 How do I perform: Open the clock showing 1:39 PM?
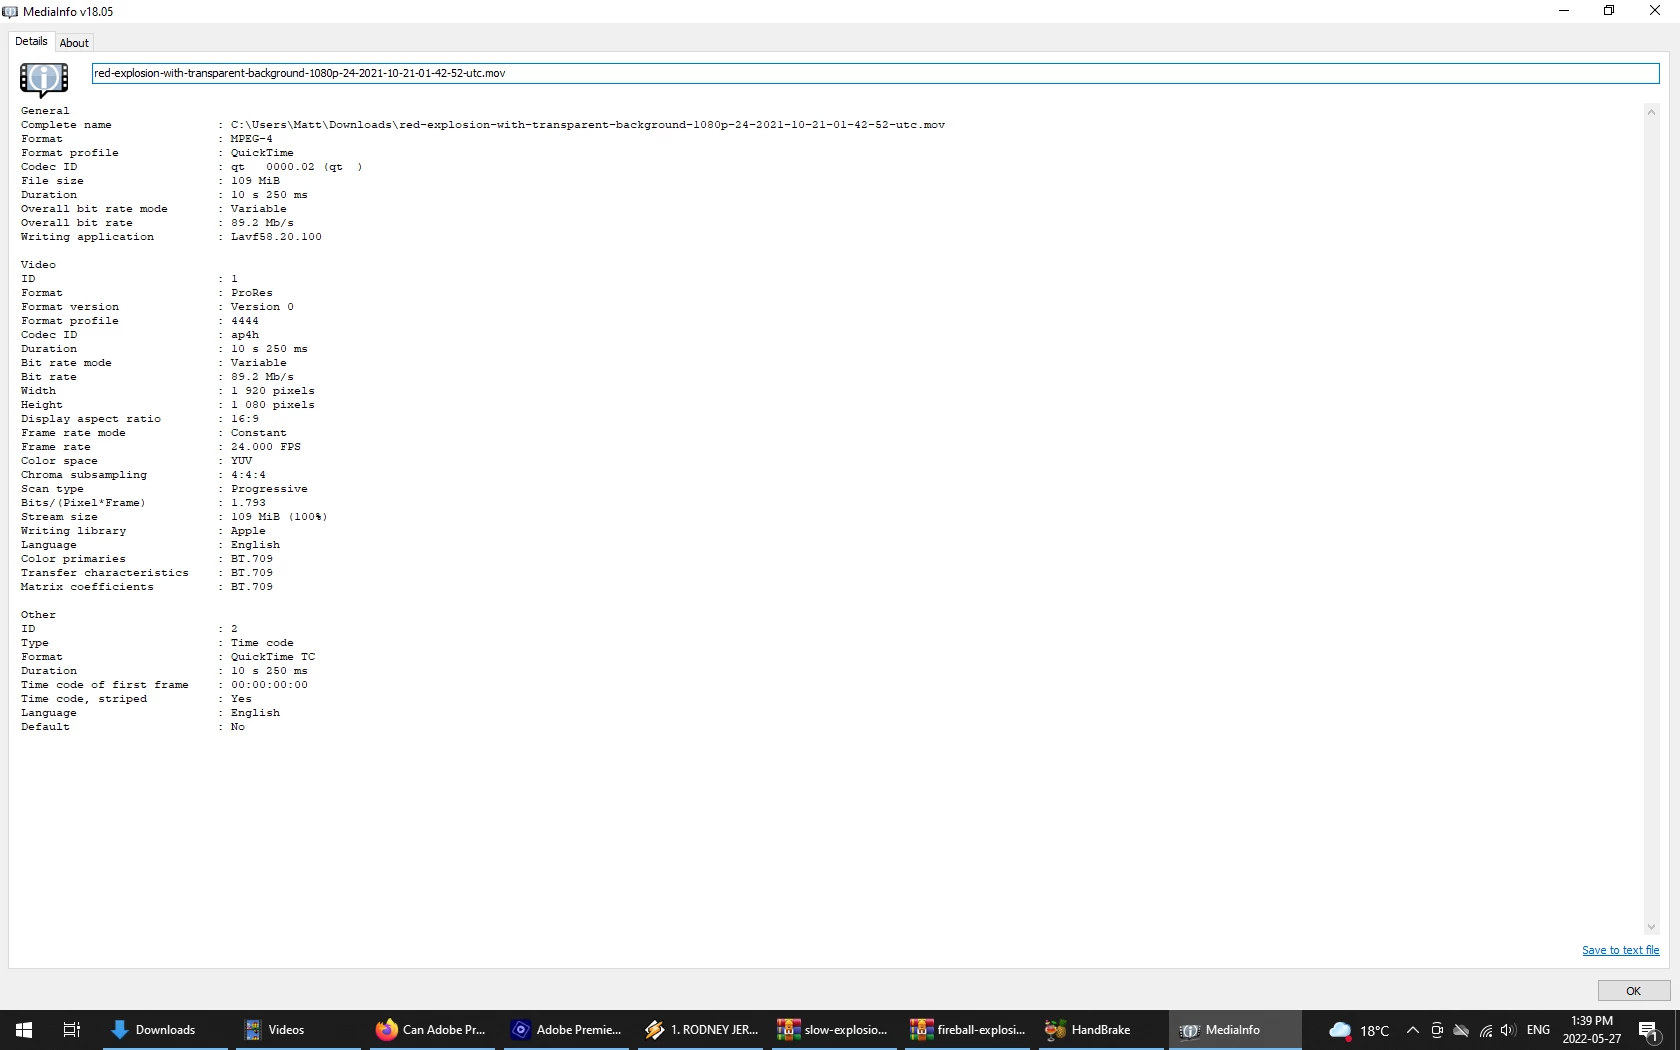1592,1030
